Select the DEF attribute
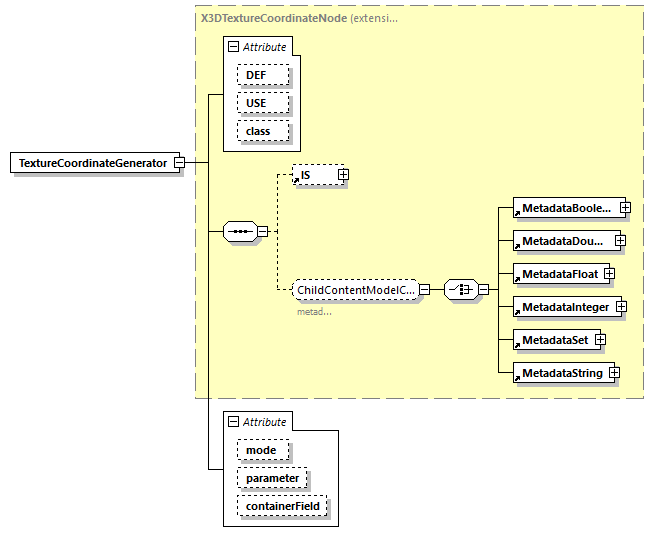The image size is (654, 544). [262, 75]
